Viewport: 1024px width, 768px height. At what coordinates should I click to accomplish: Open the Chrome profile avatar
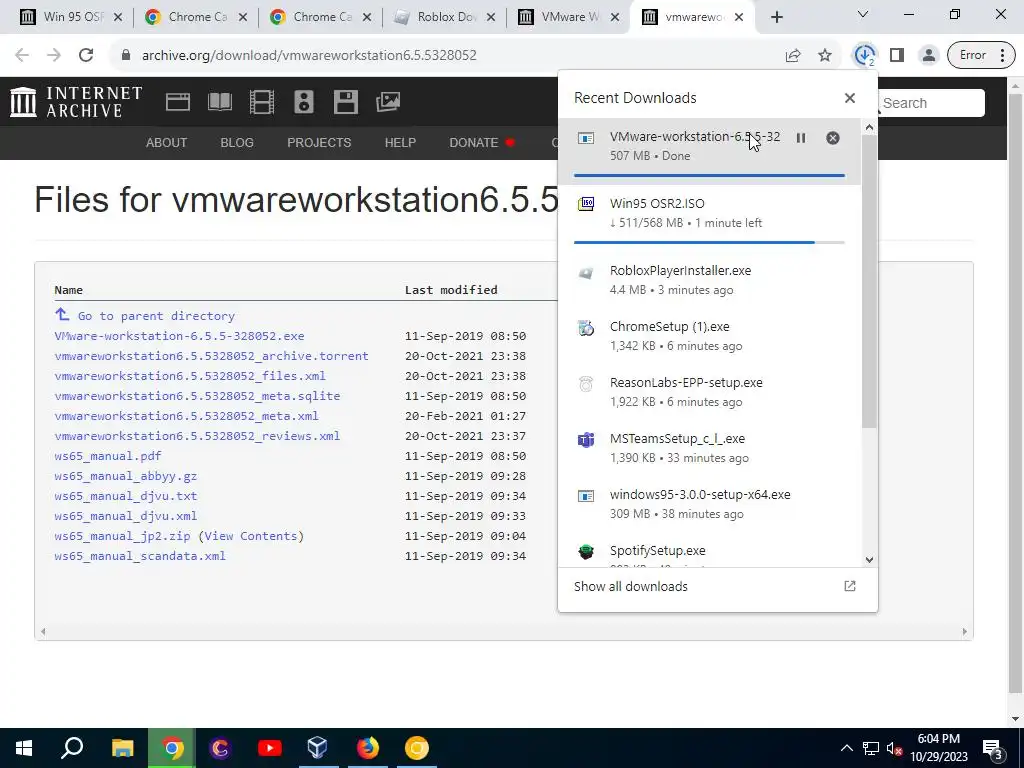[928, 56]
